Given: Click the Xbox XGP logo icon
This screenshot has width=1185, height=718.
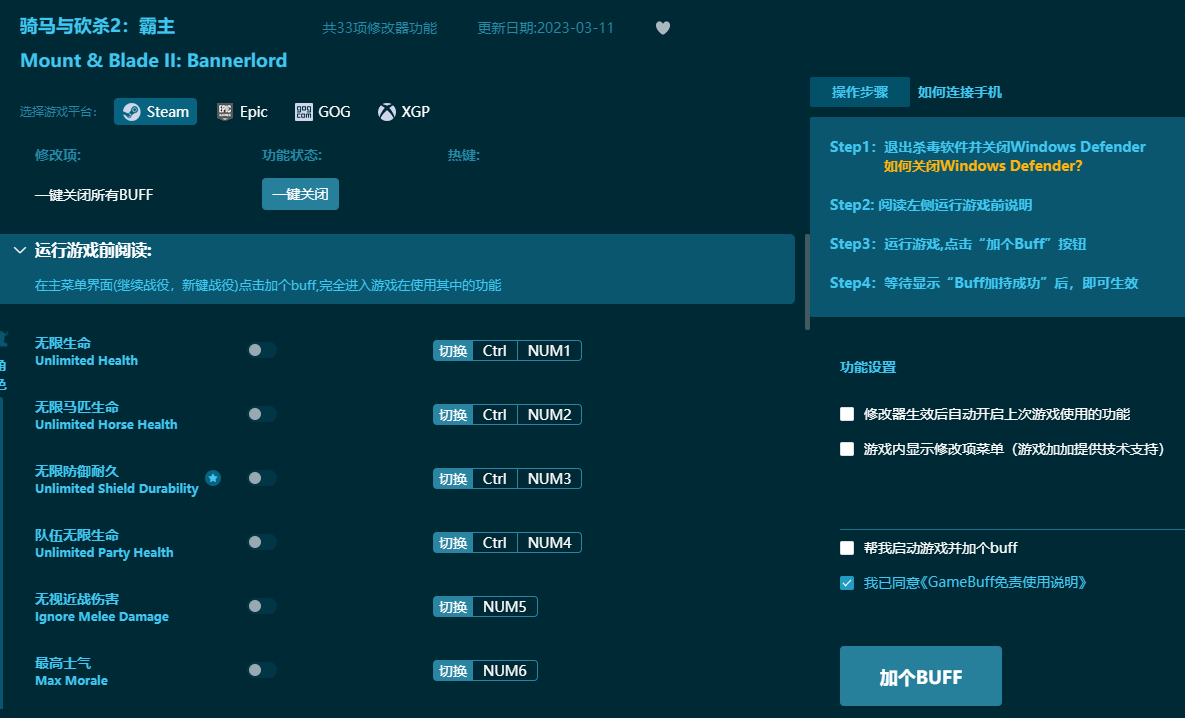Looking at the screenshot, I should 386,112.
